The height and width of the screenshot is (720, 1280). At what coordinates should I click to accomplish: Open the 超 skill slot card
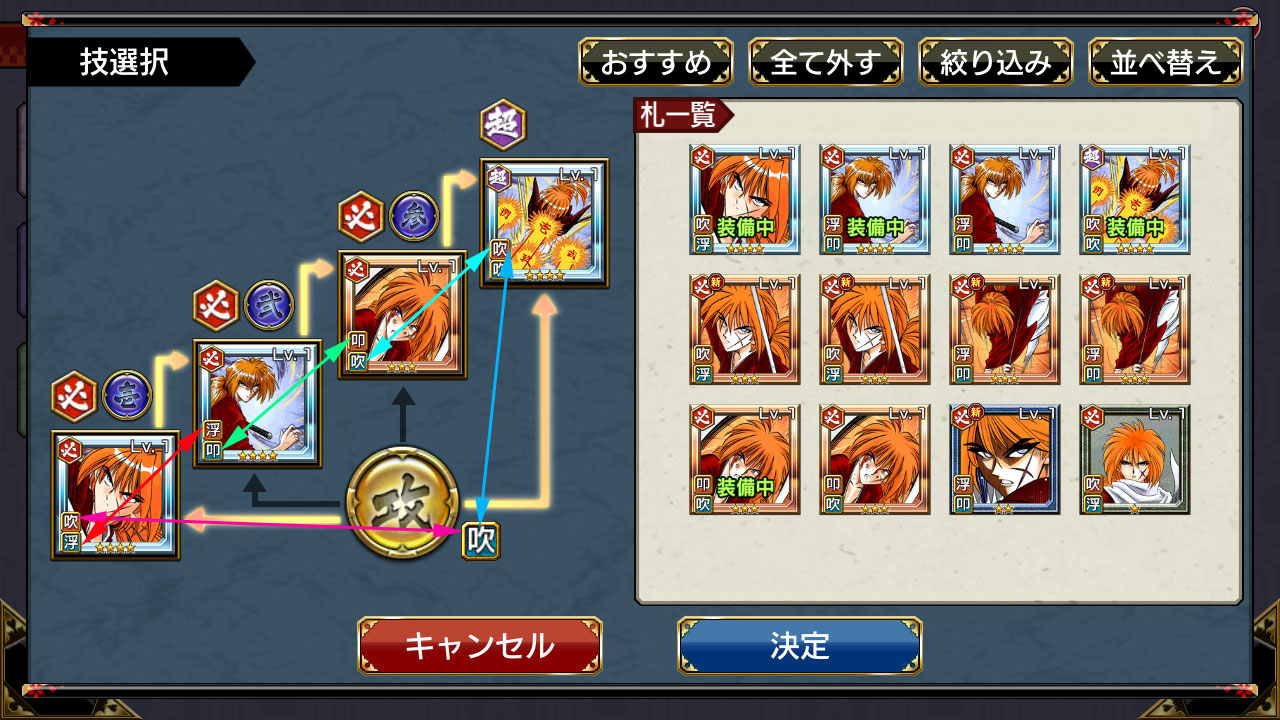(x=544, y=223)
